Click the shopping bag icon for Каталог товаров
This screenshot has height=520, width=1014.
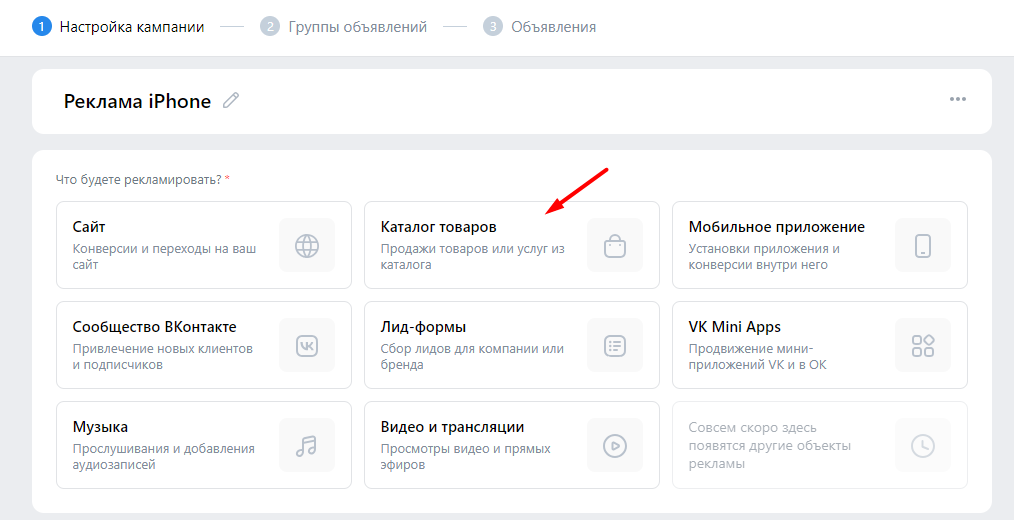tap(615, 245)
